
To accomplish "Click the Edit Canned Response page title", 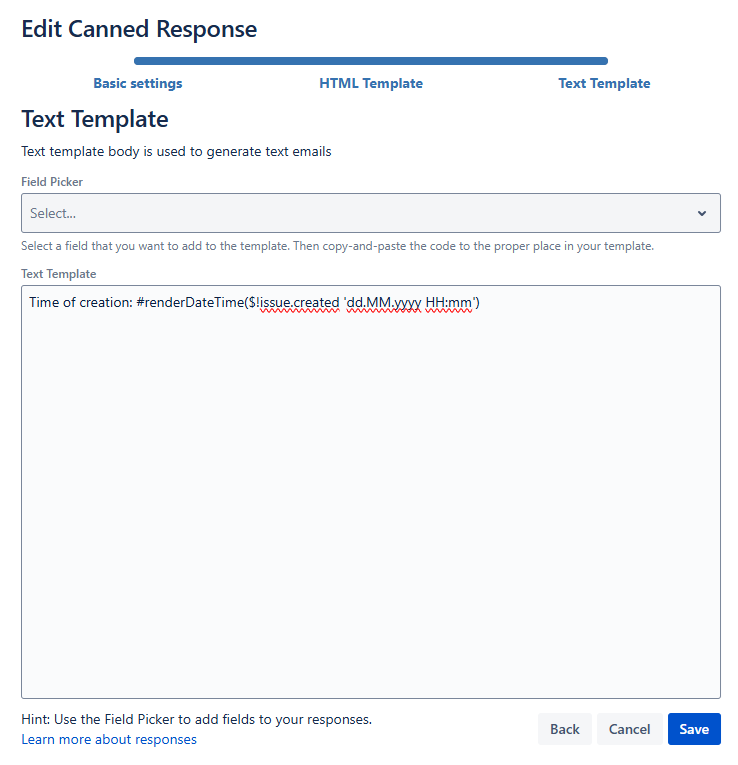I will tap(139, 29).
